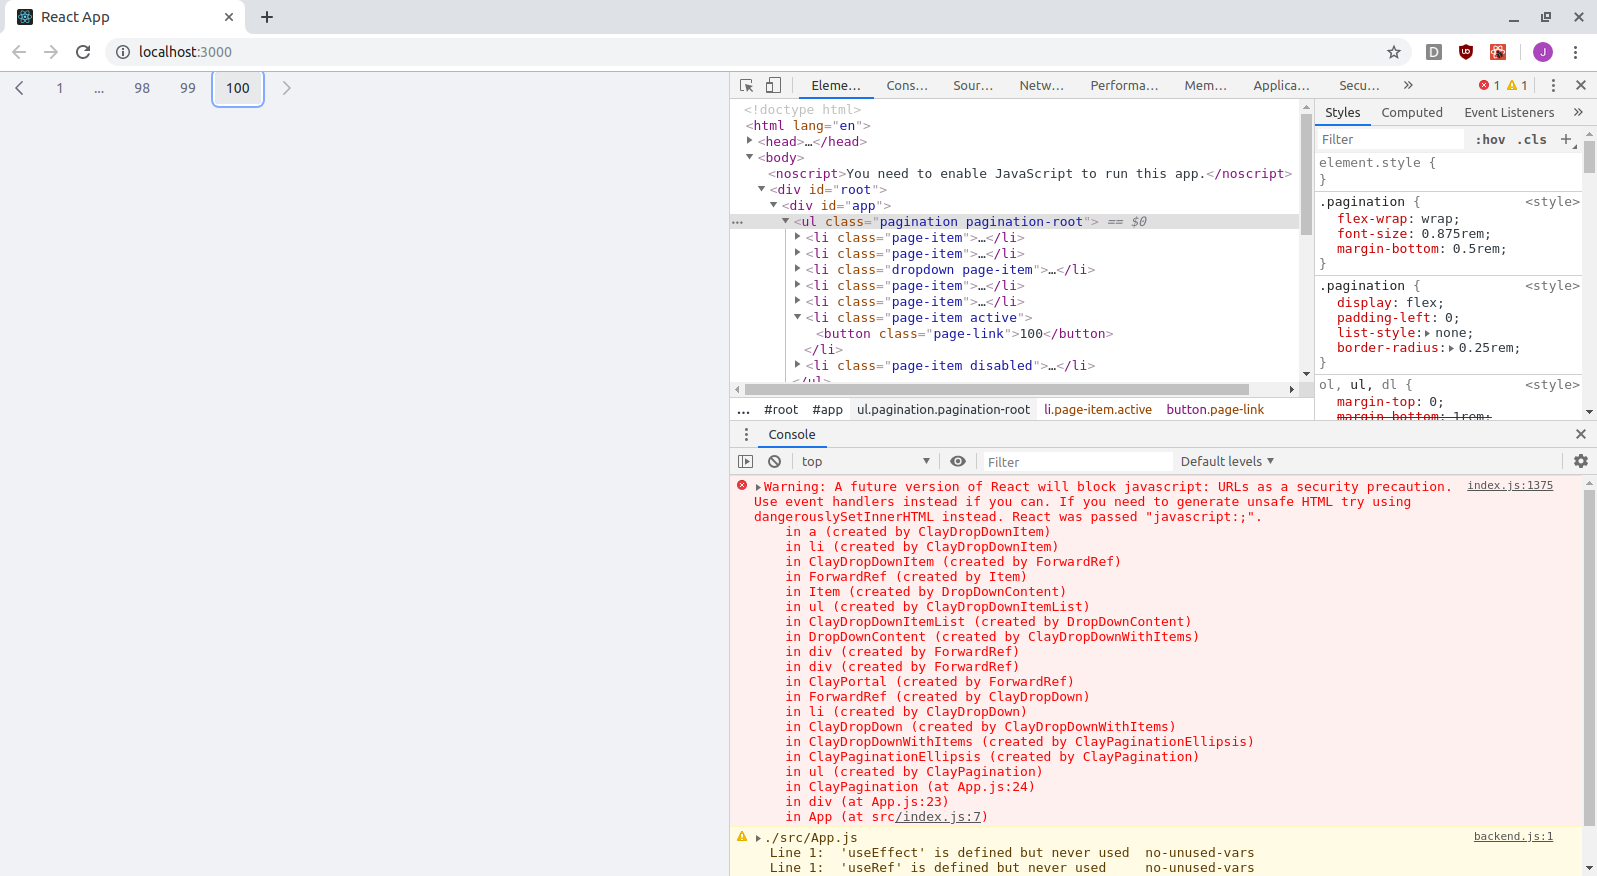Open console settings gear

click(1581, 461)
